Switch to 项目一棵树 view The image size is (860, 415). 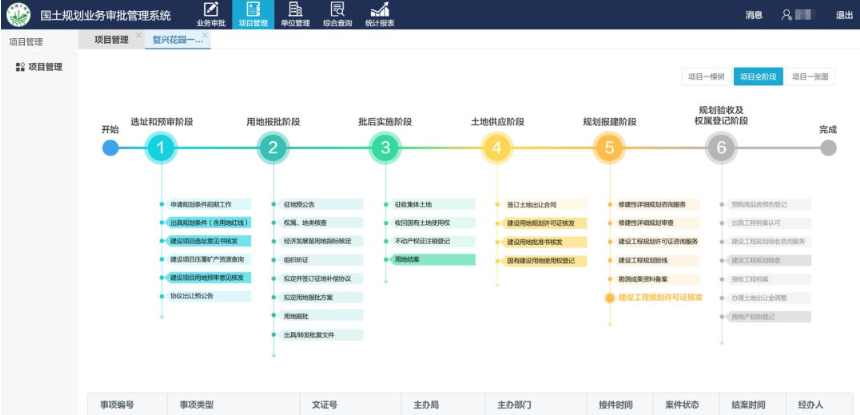(x=705, y=76)
